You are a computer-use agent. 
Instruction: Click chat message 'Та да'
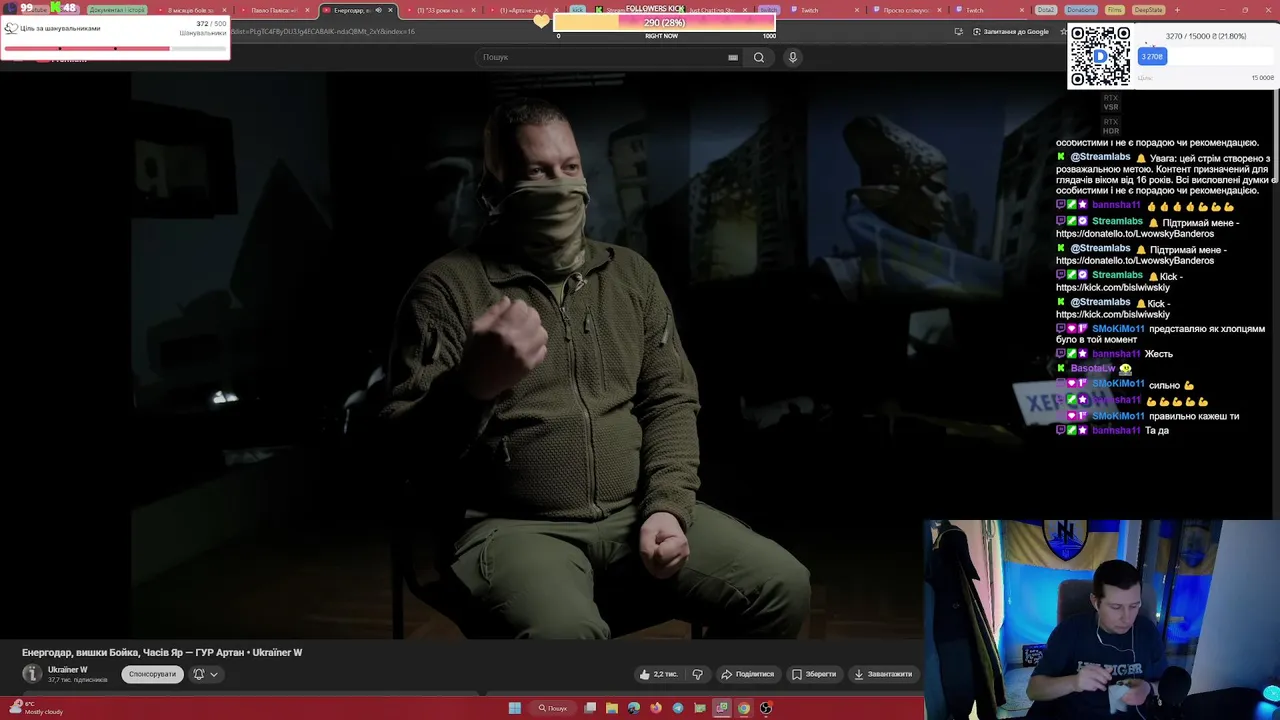point(1156,431)
